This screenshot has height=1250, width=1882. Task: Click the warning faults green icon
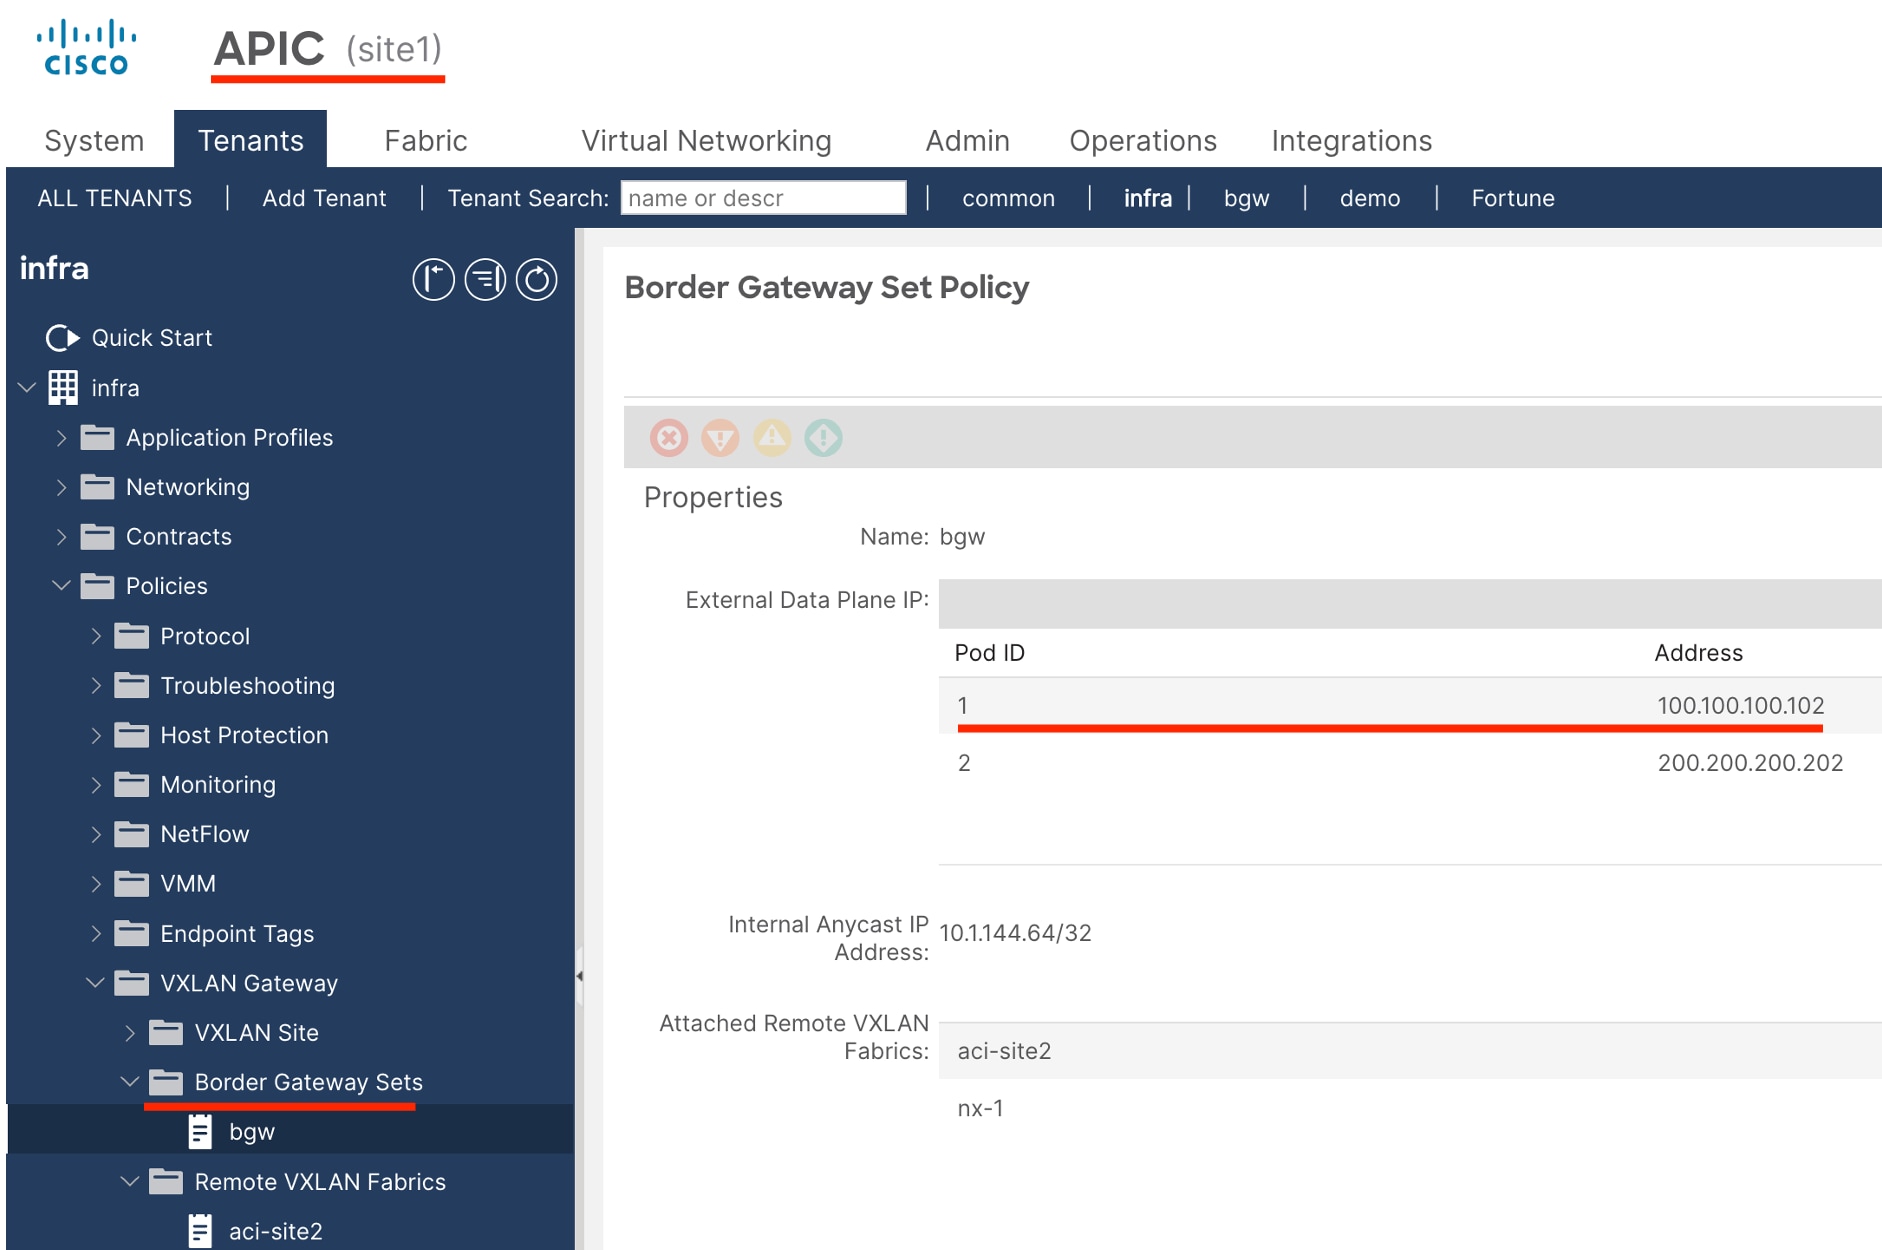pos(823,438)
